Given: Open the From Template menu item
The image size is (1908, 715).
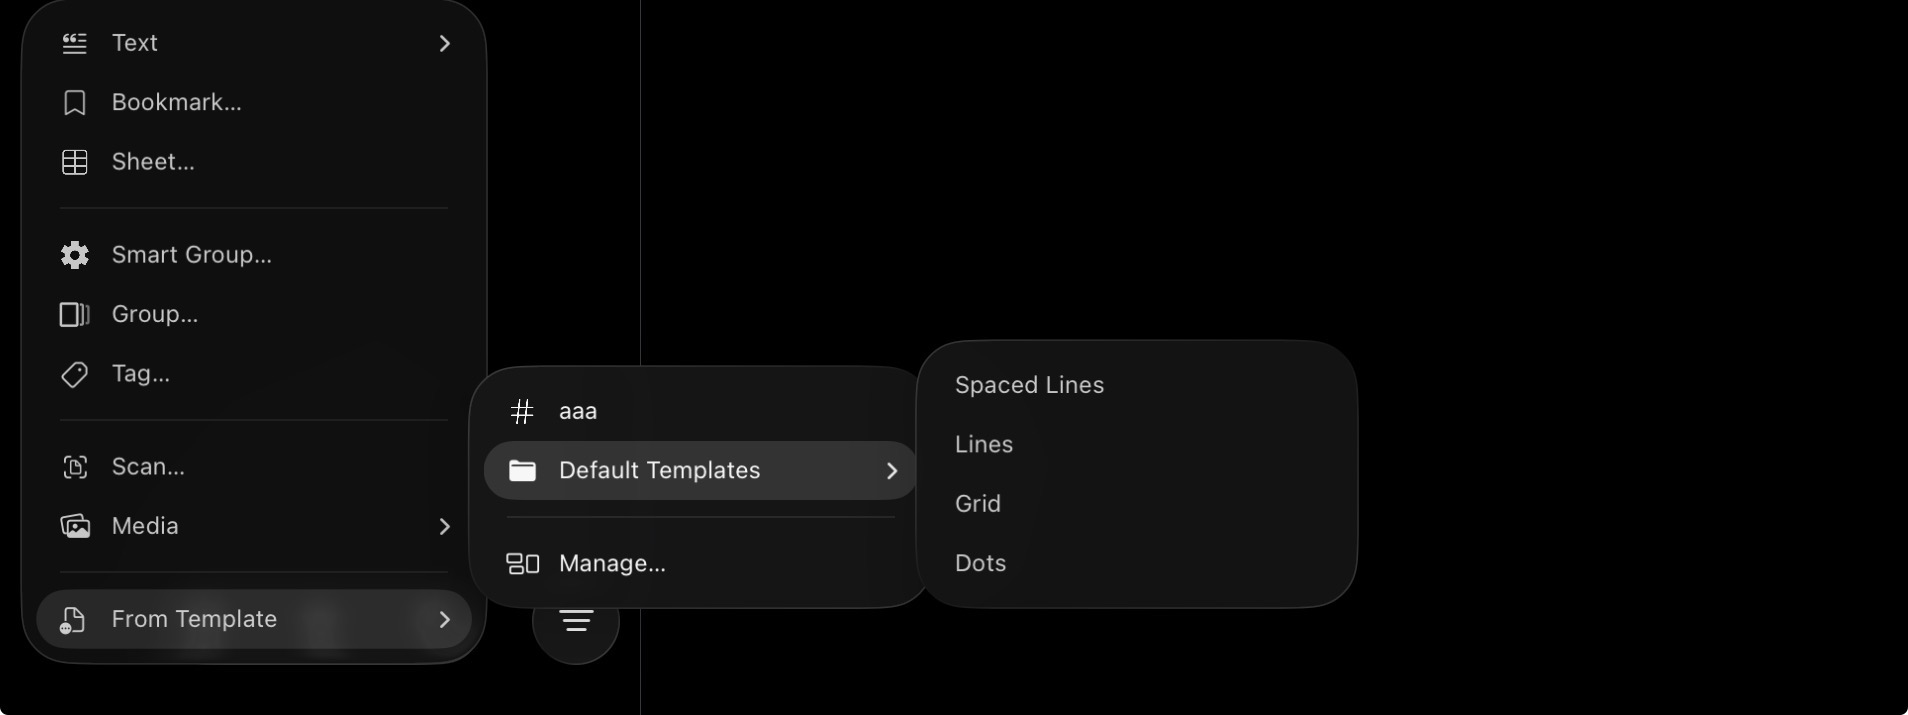Looking at the screenshot, I should click(x=194, y=619).
